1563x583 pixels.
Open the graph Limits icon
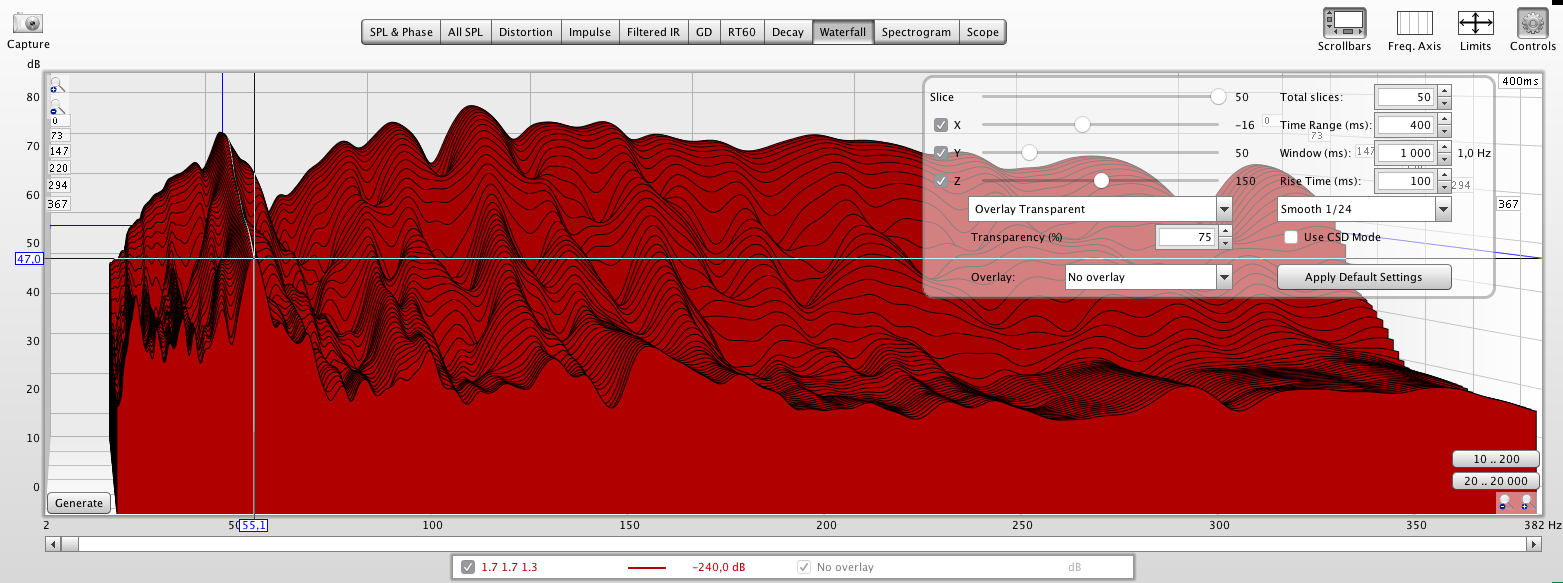[x=1475, y=23]
